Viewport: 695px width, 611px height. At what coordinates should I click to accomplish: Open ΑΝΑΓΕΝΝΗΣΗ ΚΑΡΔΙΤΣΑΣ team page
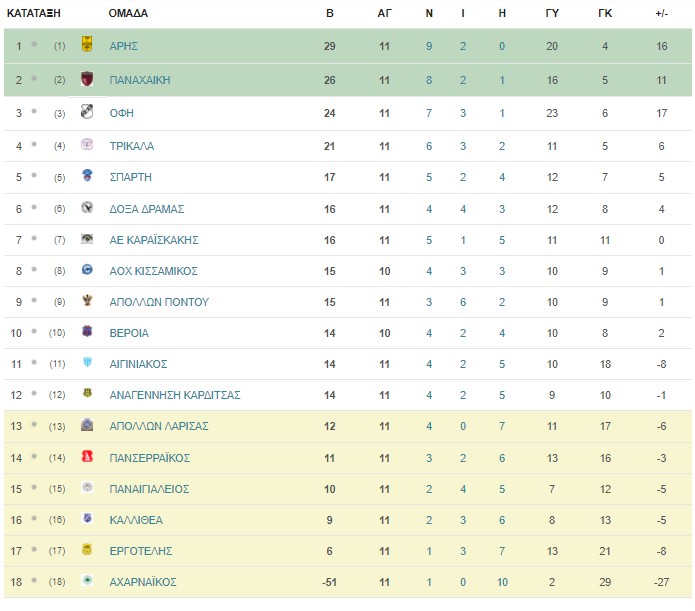click(x=175, y=395)
